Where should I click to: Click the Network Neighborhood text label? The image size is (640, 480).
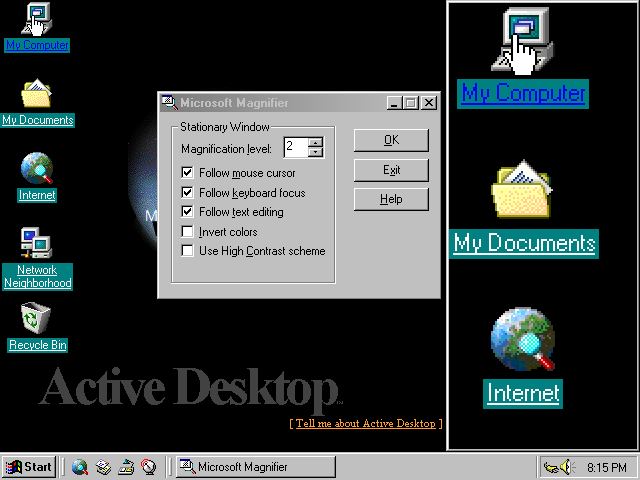38,276
